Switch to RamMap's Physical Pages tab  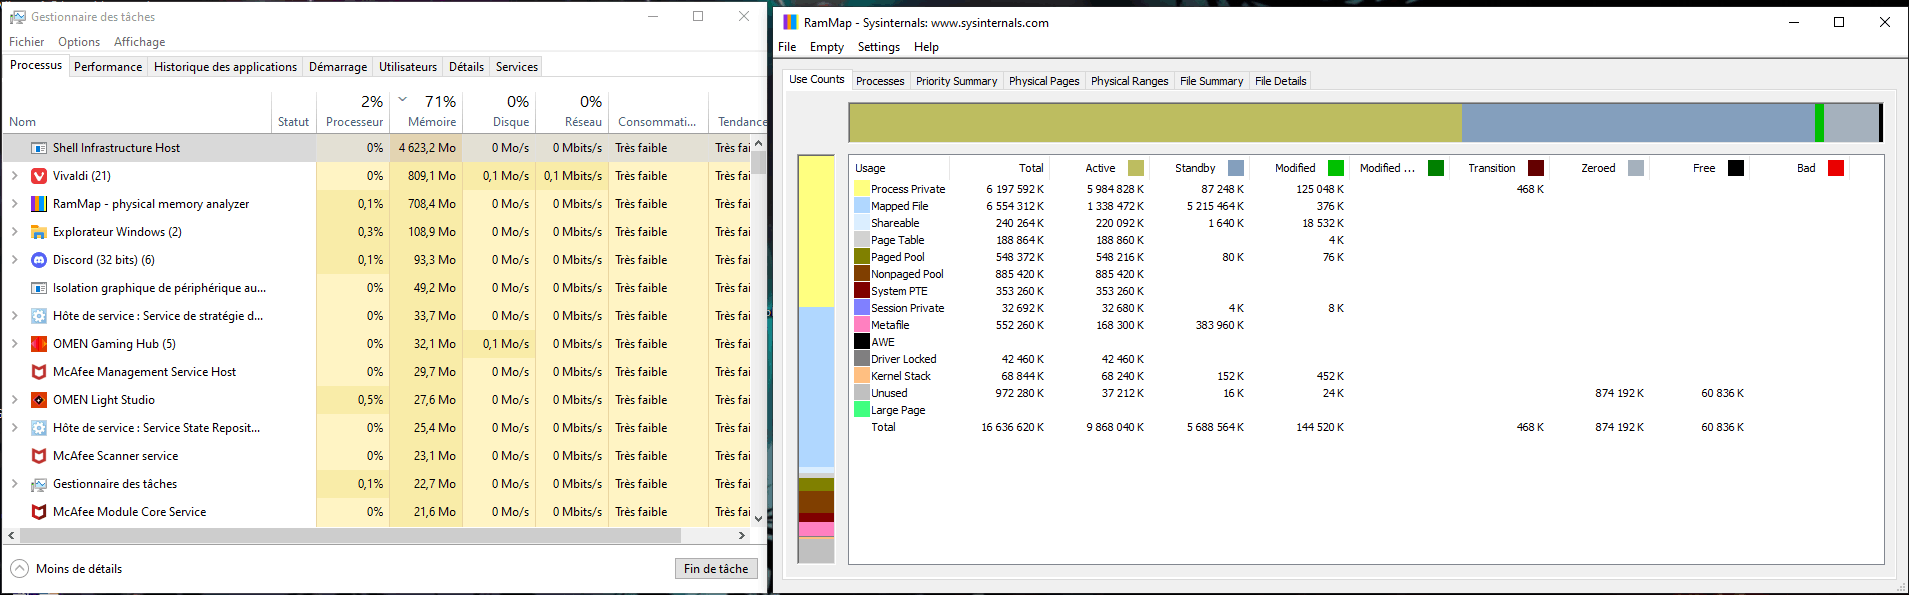click(x=1044, y=81)
